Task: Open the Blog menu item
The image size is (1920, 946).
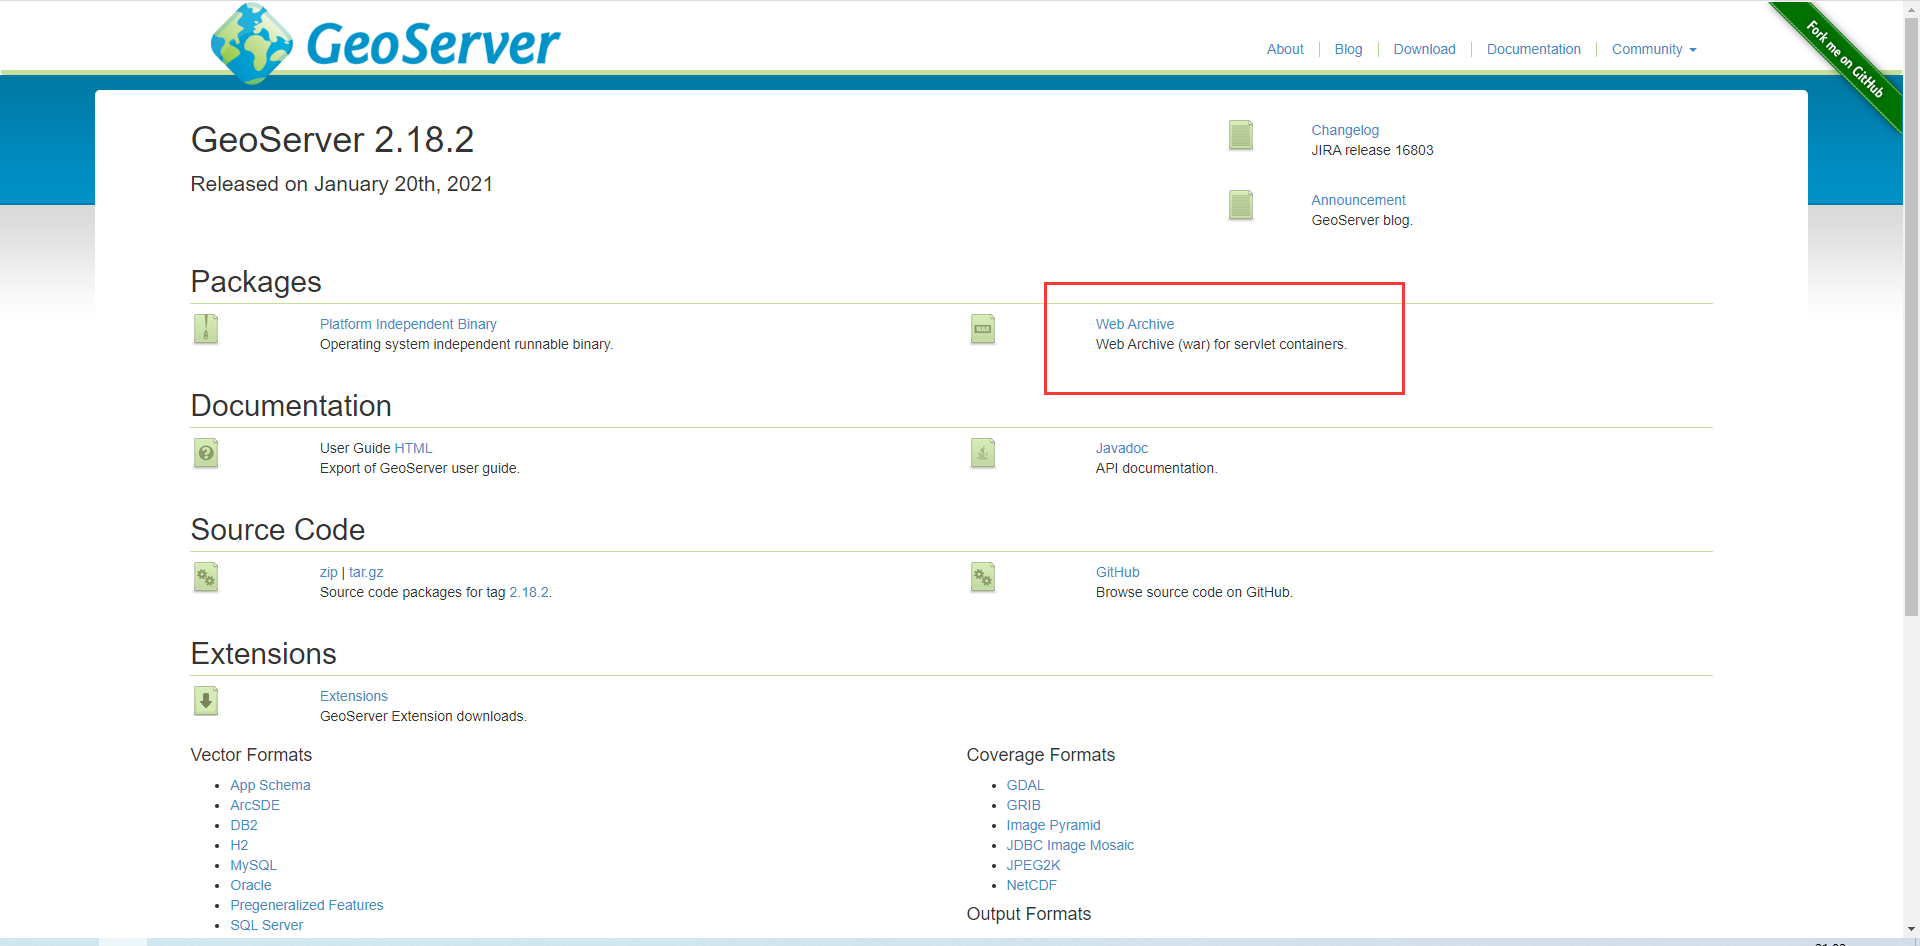Action: coord(1348,49)
